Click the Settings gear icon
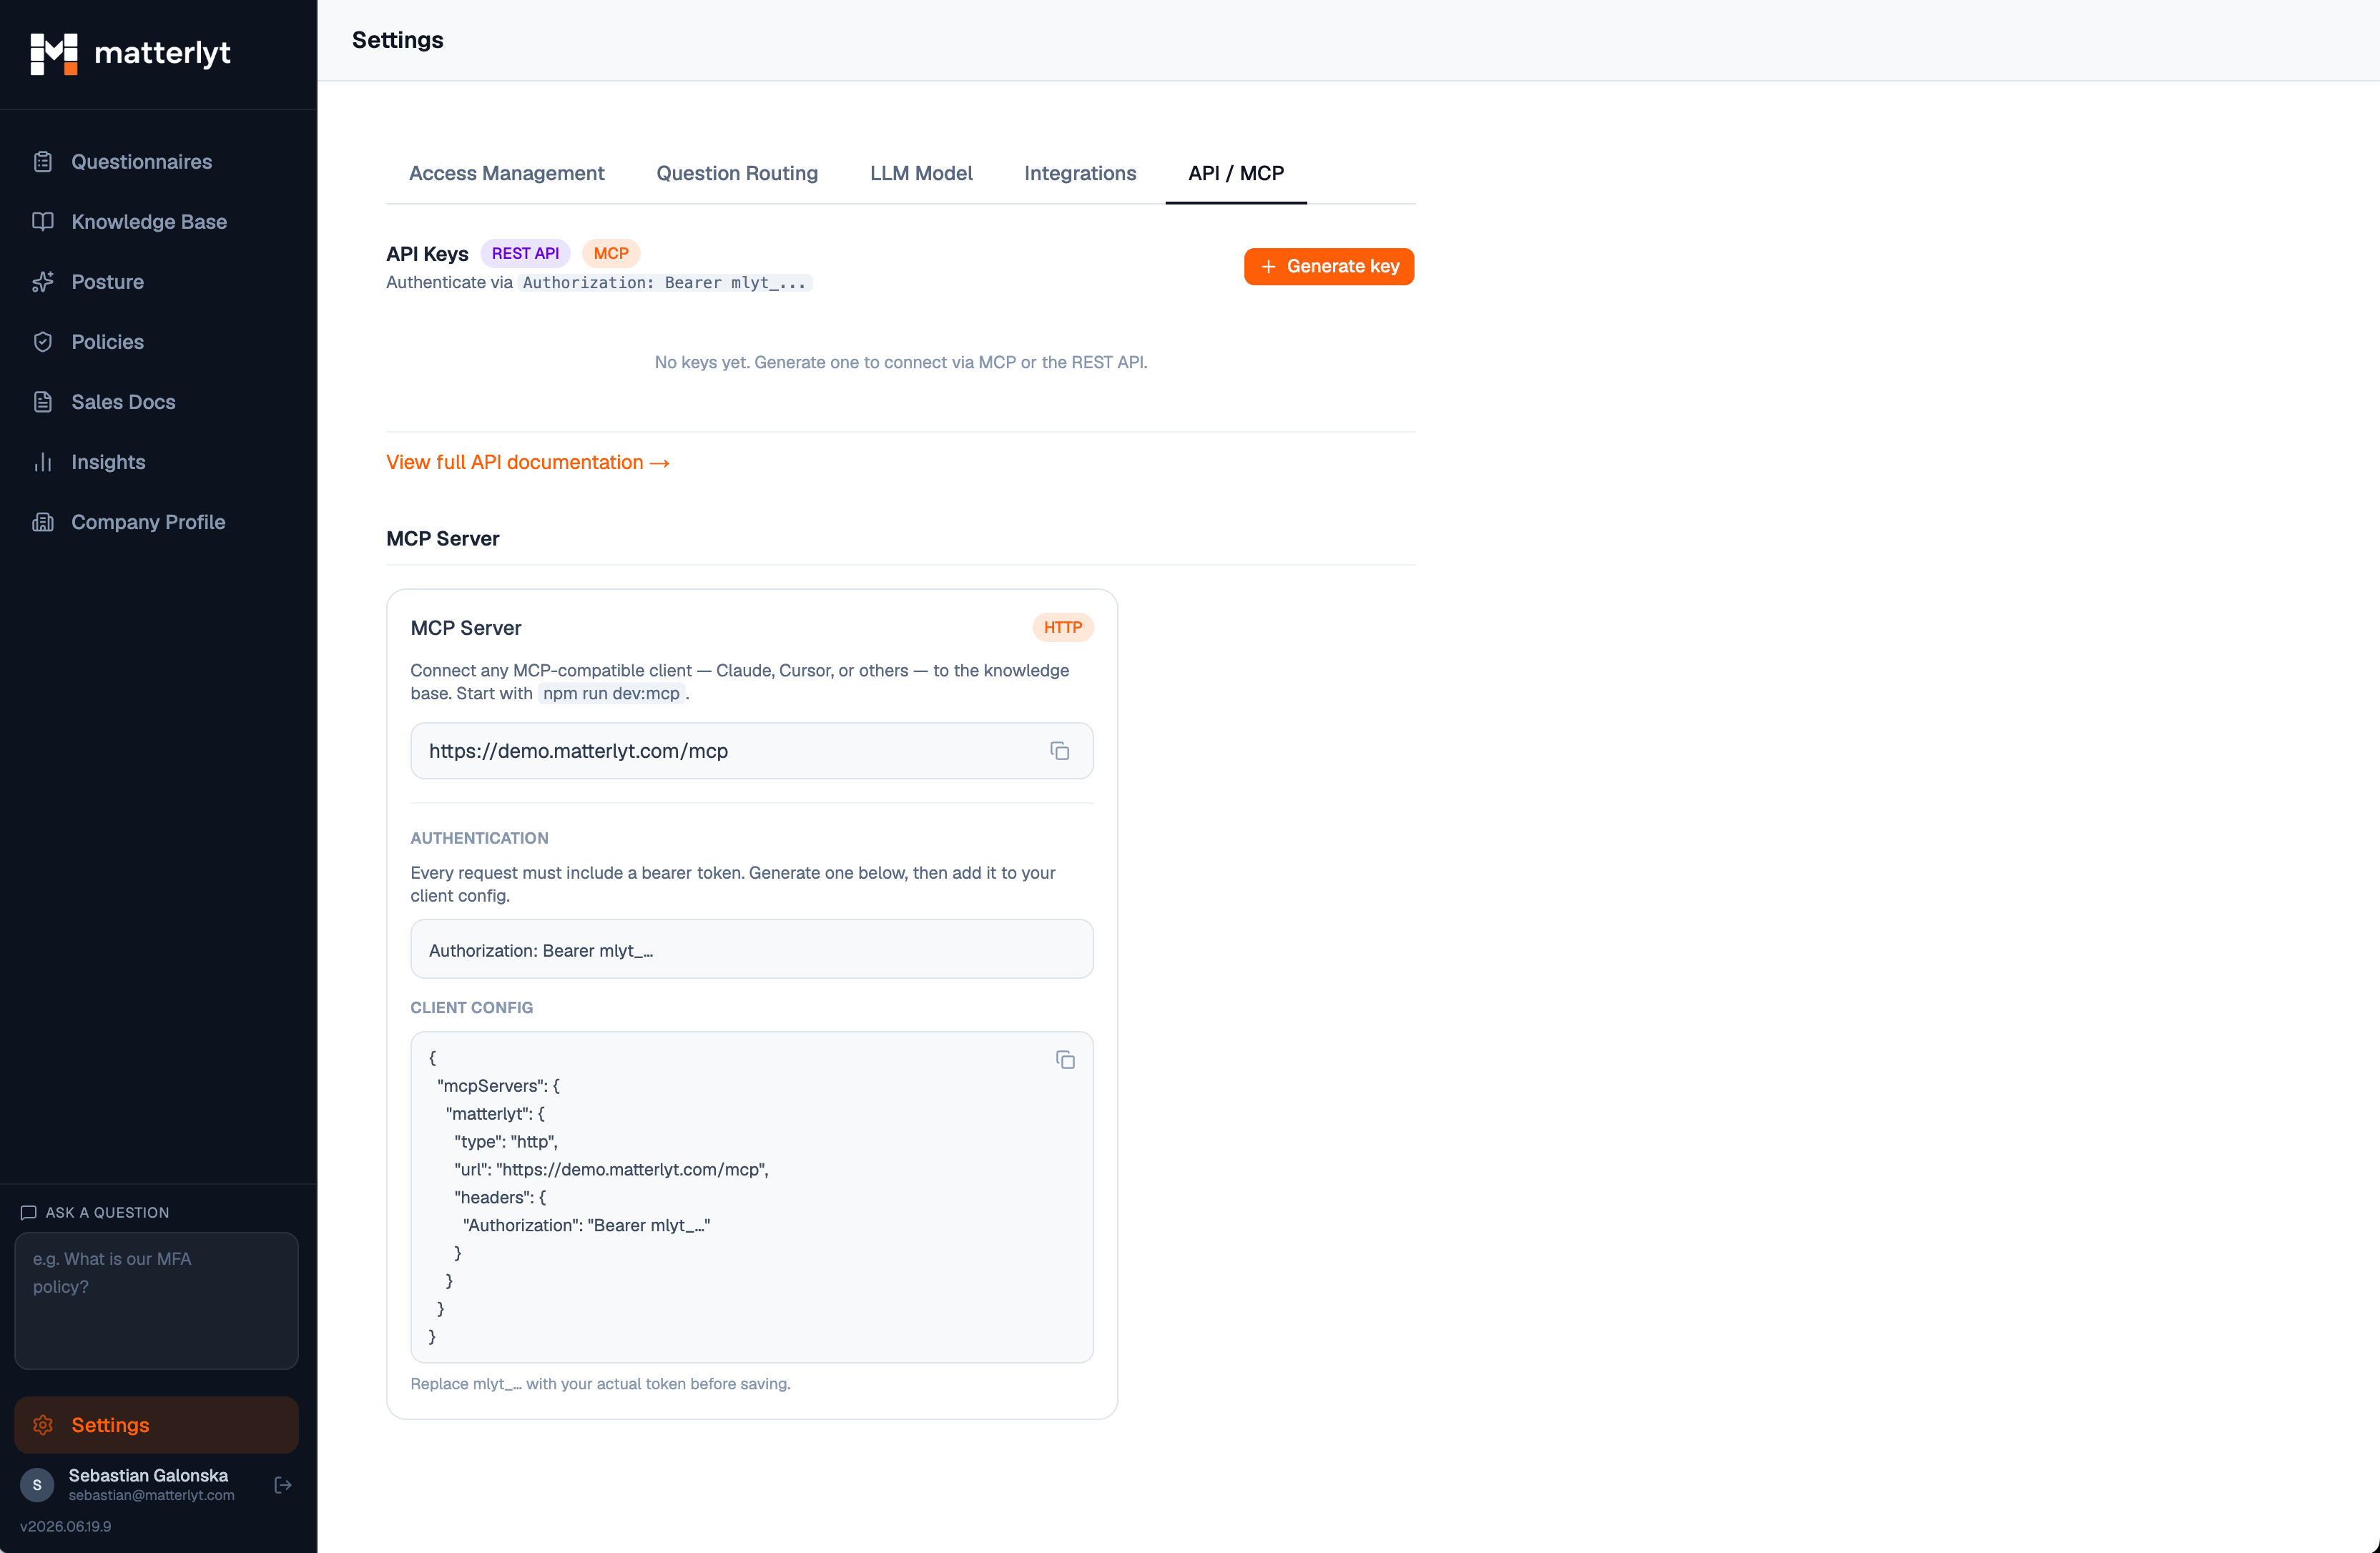Screen dimensions: 2380x1553 [43, 1425]
